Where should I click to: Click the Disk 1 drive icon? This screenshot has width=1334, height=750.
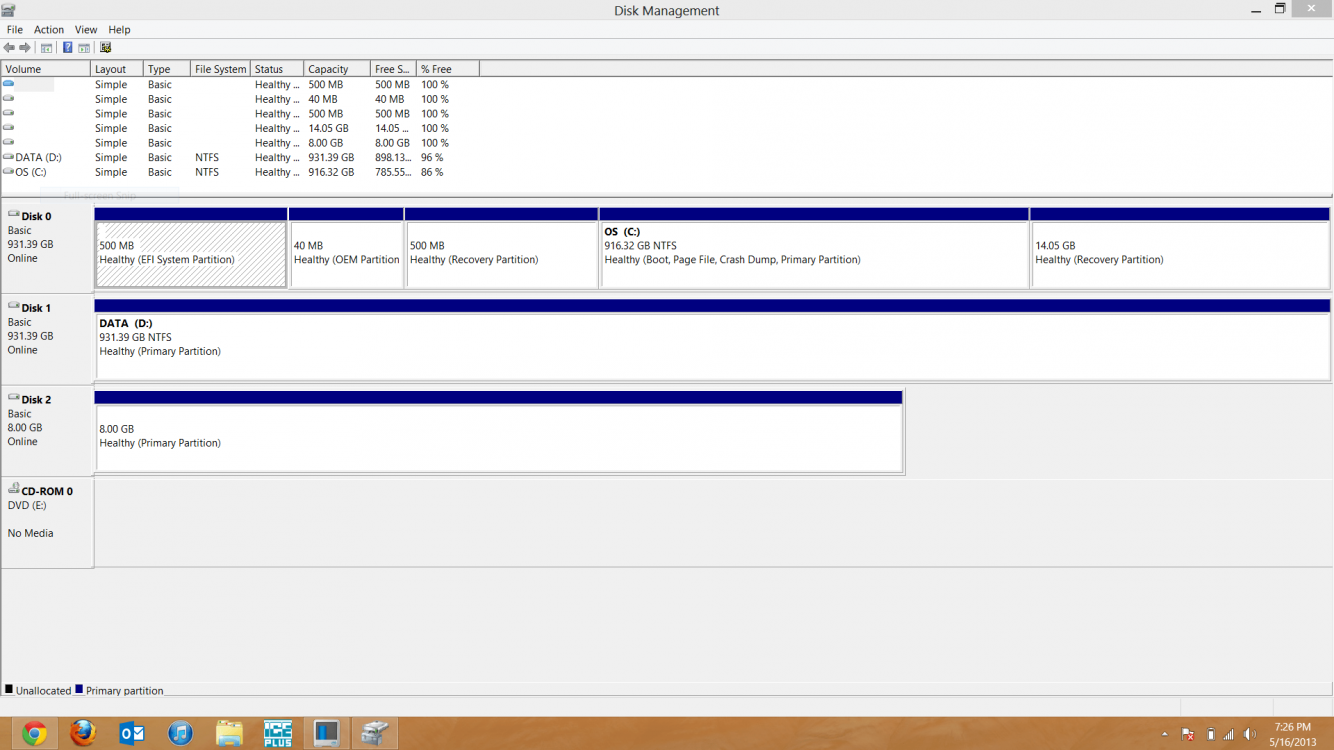click(14, 307)
